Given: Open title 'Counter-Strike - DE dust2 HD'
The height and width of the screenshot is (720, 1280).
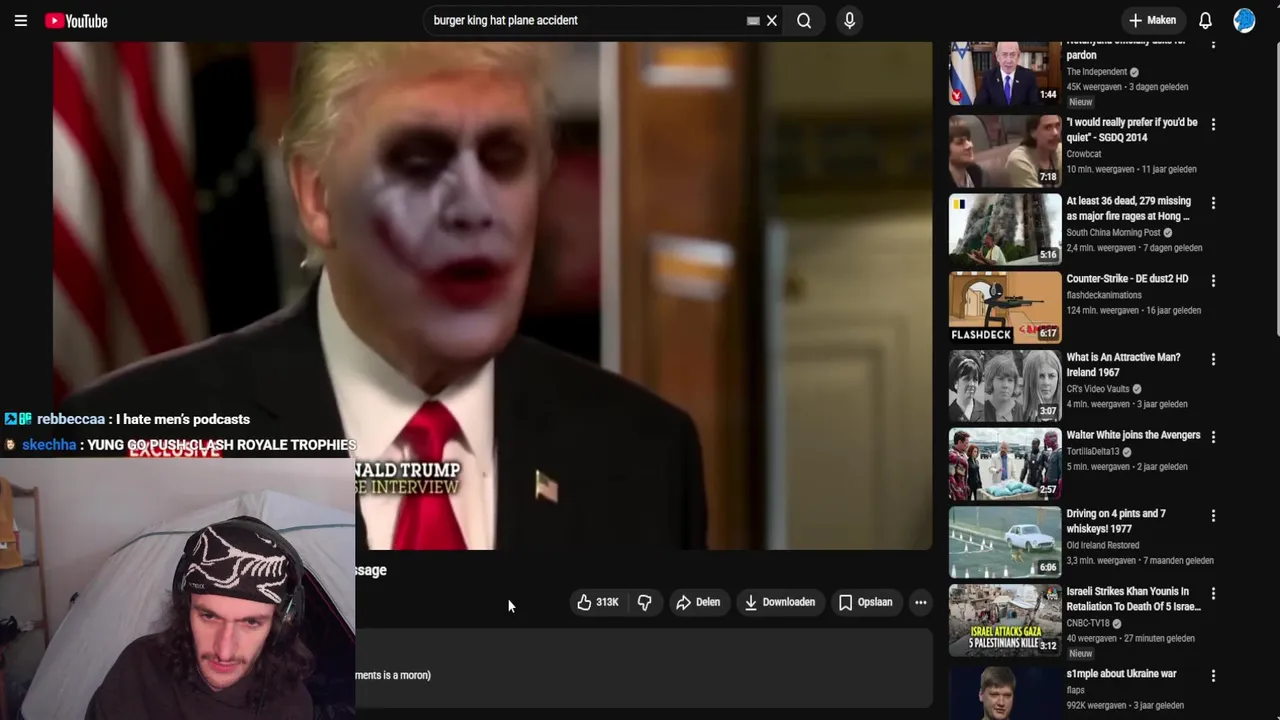Looking at the screenshot, I should (x=1127, y=279).
